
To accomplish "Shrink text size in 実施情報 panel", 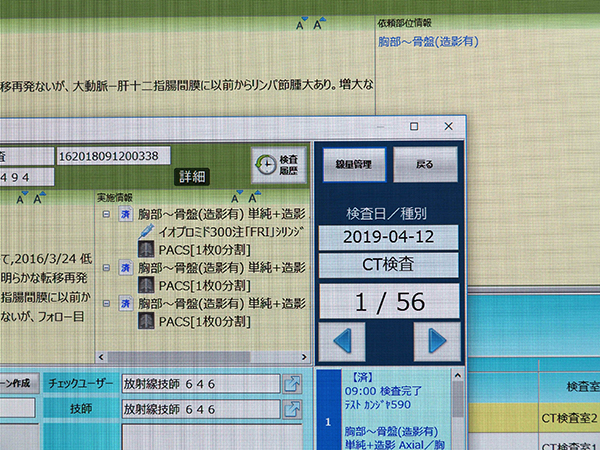I will 236,198.
